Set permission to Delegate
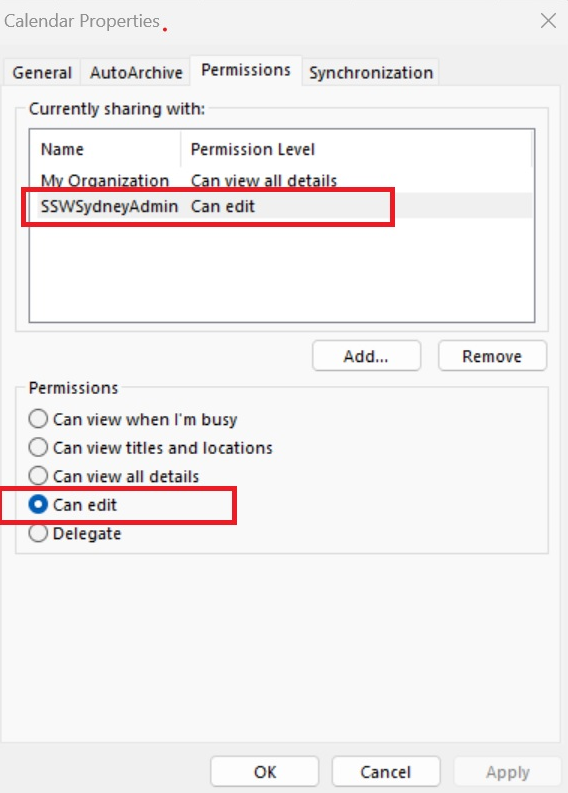The image size is (568, 793). [75, 533]
